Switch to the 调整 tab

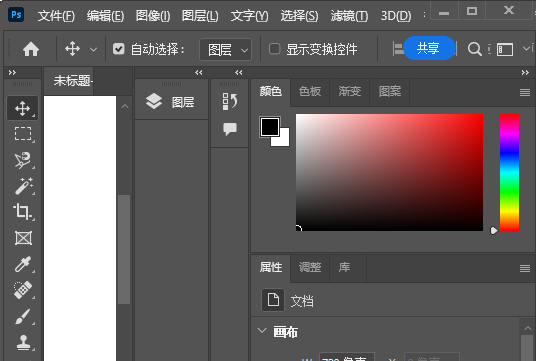310,268
